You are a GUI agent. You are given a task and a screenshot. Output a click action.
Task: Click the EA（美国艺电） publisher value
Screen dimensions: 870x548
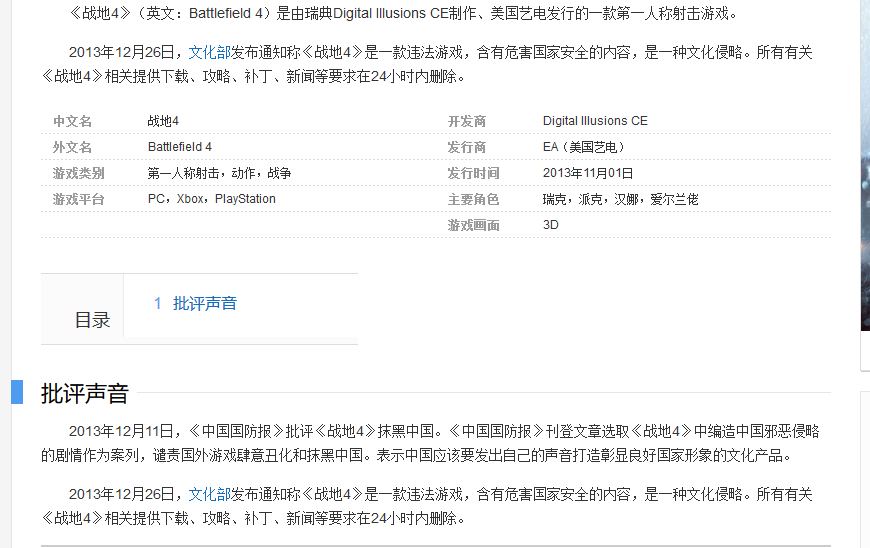584,147
